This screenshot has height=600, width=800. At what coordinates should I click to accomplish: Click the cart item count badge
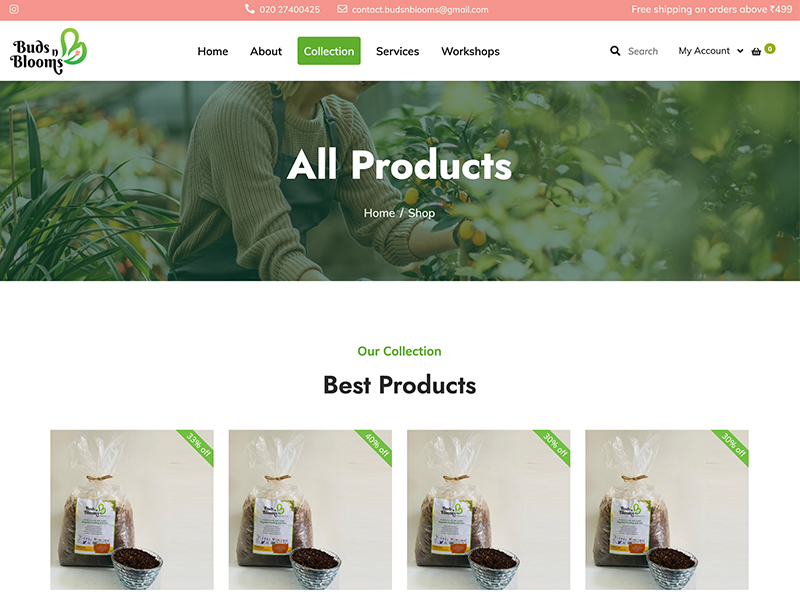(x=770, y=48)
